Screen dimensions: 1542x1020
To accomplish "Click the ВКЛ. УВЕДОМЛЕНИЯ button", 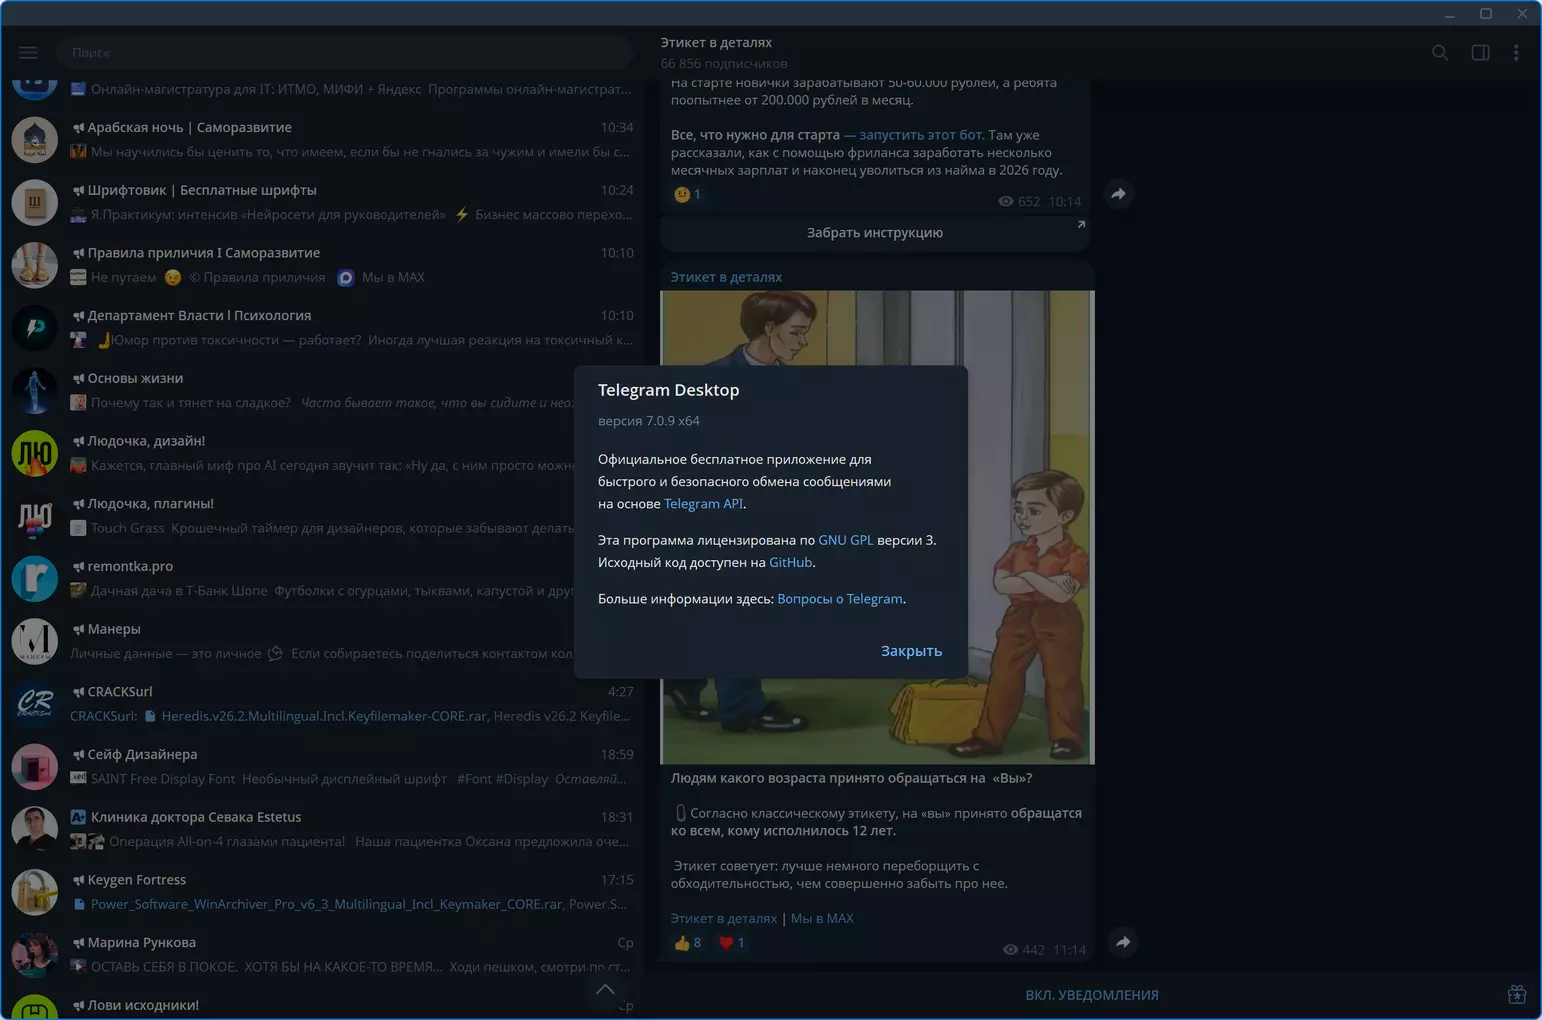I will point(1092,995).
